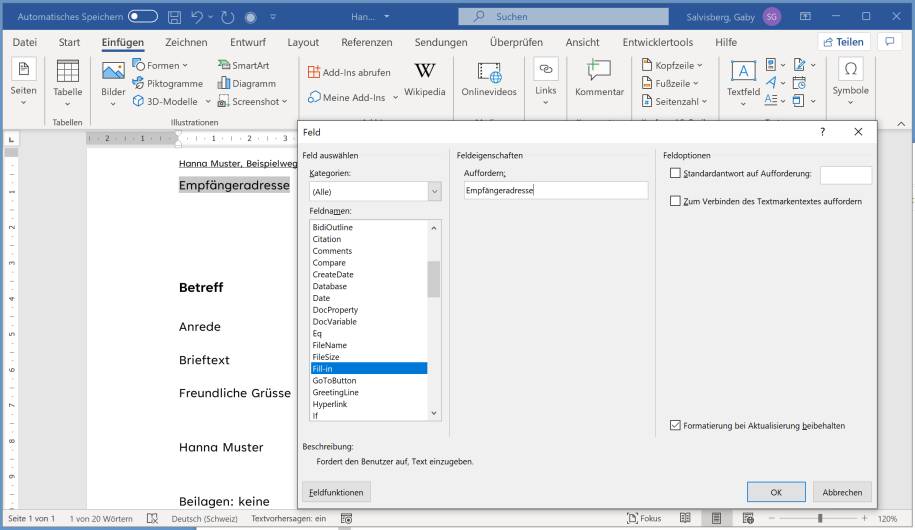Screen dimensions: 915x530
Task: Switch to the Referenzen tab
Action: click(366, 42)
